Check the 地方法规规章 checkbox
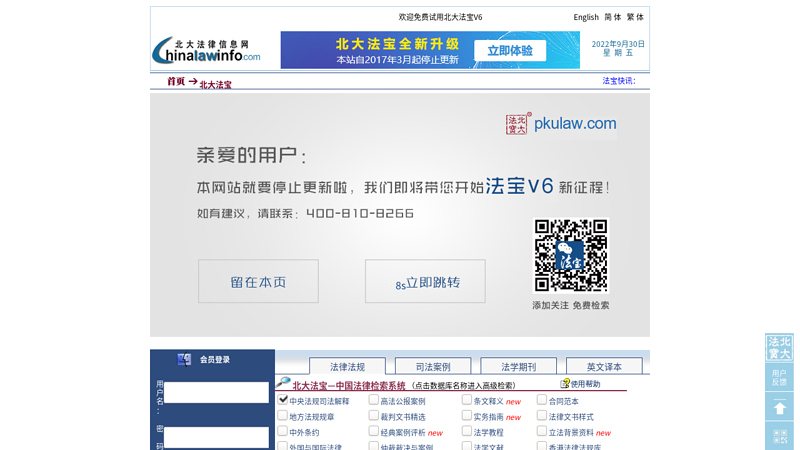800x450 pixels. 283,416
